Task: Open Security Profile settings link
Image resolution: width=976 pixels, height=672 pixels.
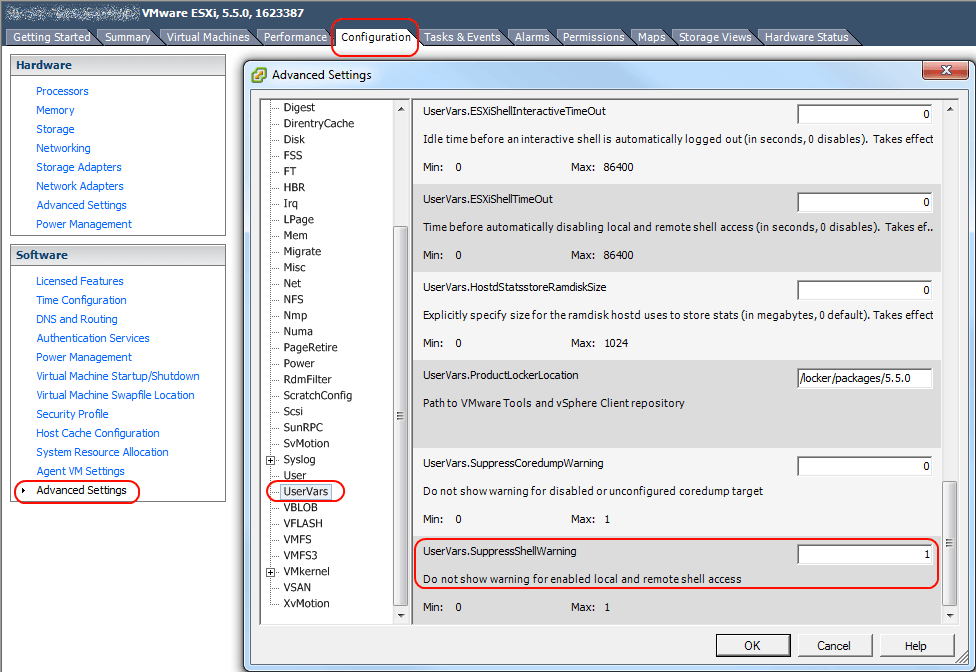Action: (x=72, y=414)
